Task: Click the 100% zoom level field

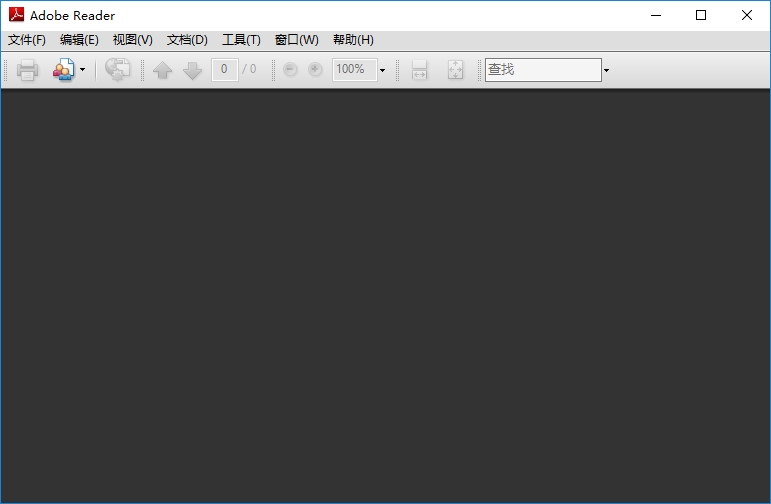Action: coord(355,69)
